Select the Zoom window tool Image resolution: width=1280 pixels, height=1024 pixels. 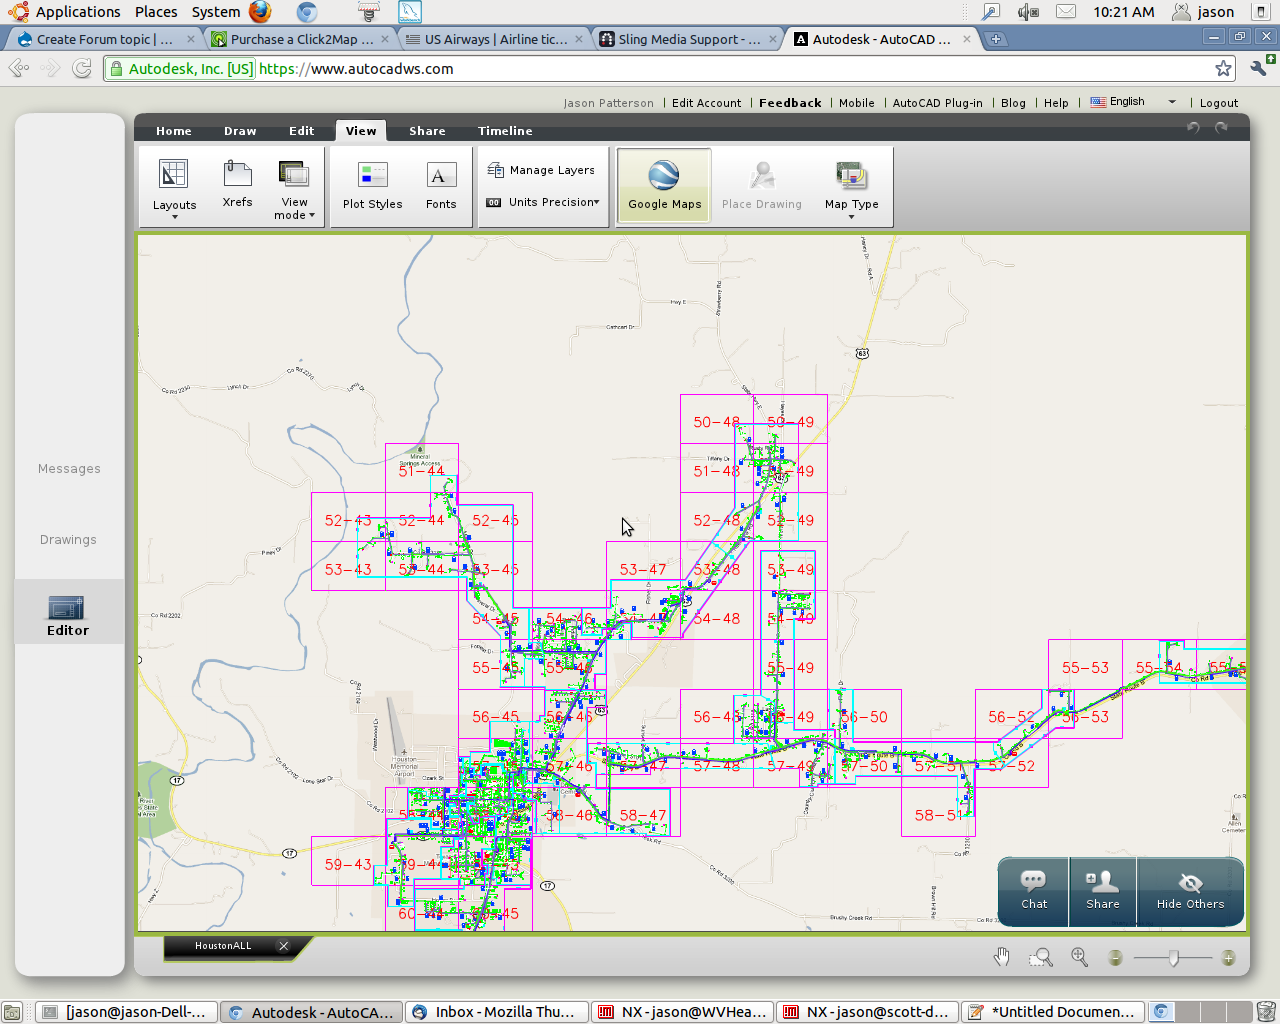[x=1041, y=957]
